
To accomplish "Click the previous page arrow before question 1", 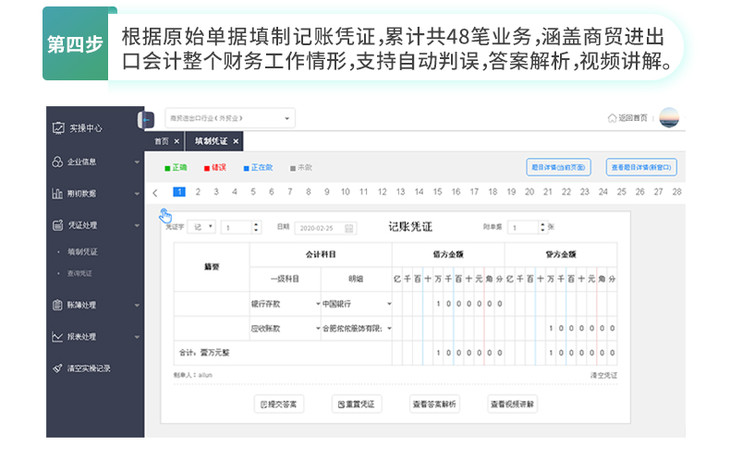I will [155, 193].
